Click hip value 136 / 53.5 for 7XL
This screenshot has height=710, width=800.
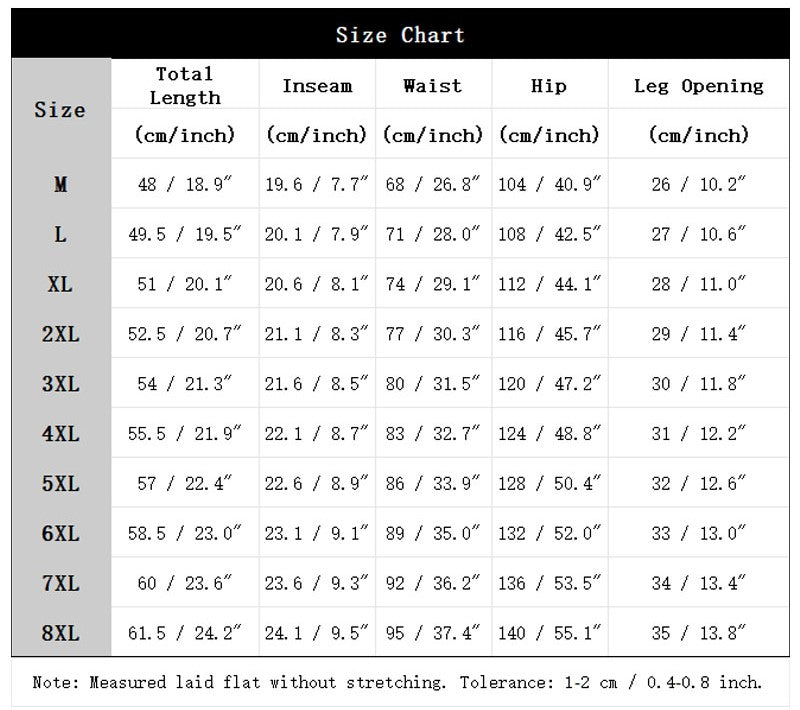click(549, 583)
